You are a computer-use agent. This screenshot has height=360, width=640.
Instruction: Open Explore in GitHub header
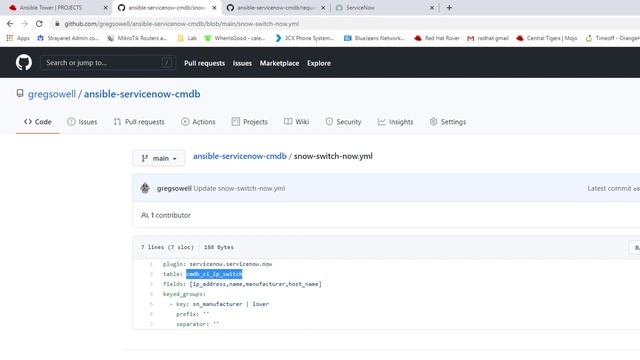coord(319,63)
